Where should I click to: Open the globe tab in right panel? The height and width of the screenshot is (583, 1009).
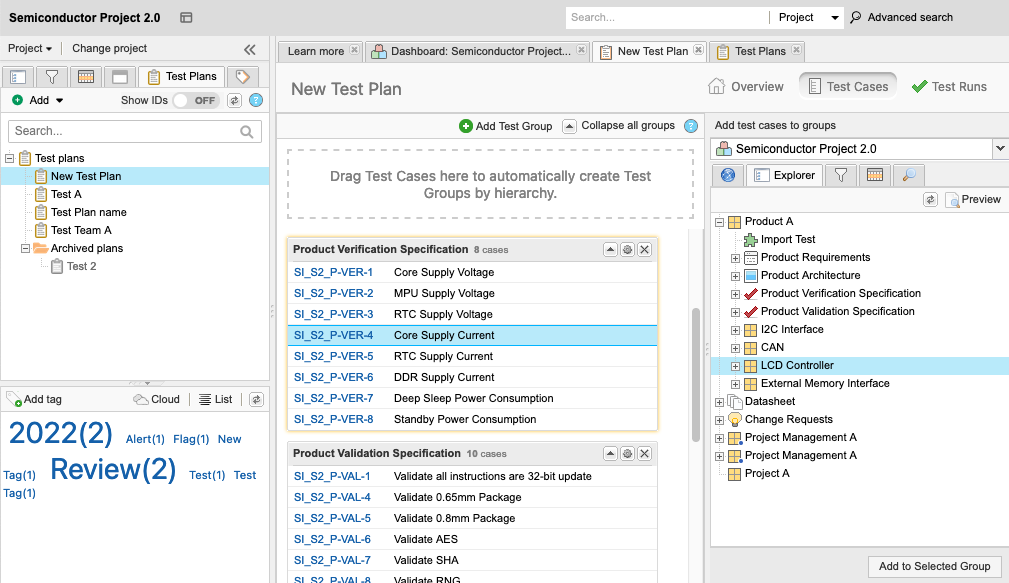[728, 175]
